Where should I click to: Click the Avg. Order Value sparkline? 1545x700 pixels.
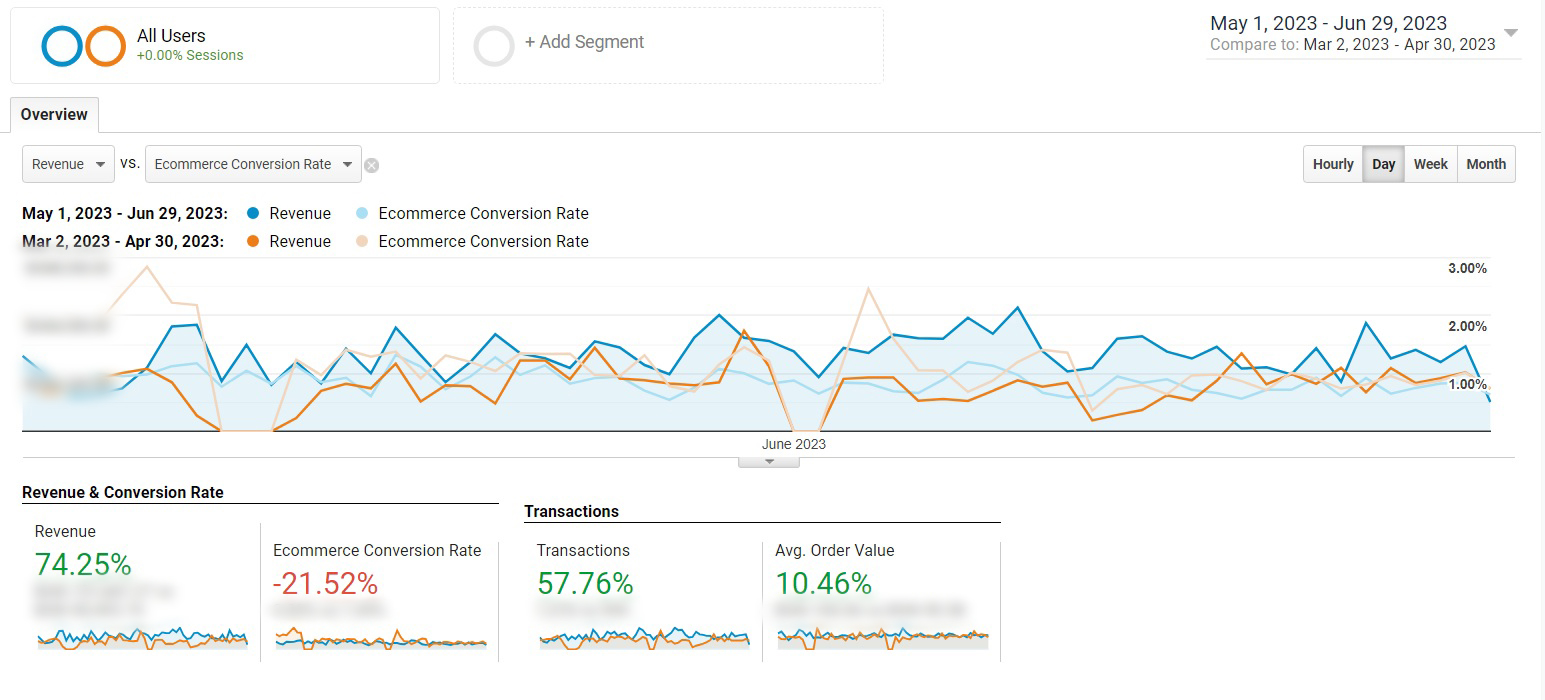point(882,637)
